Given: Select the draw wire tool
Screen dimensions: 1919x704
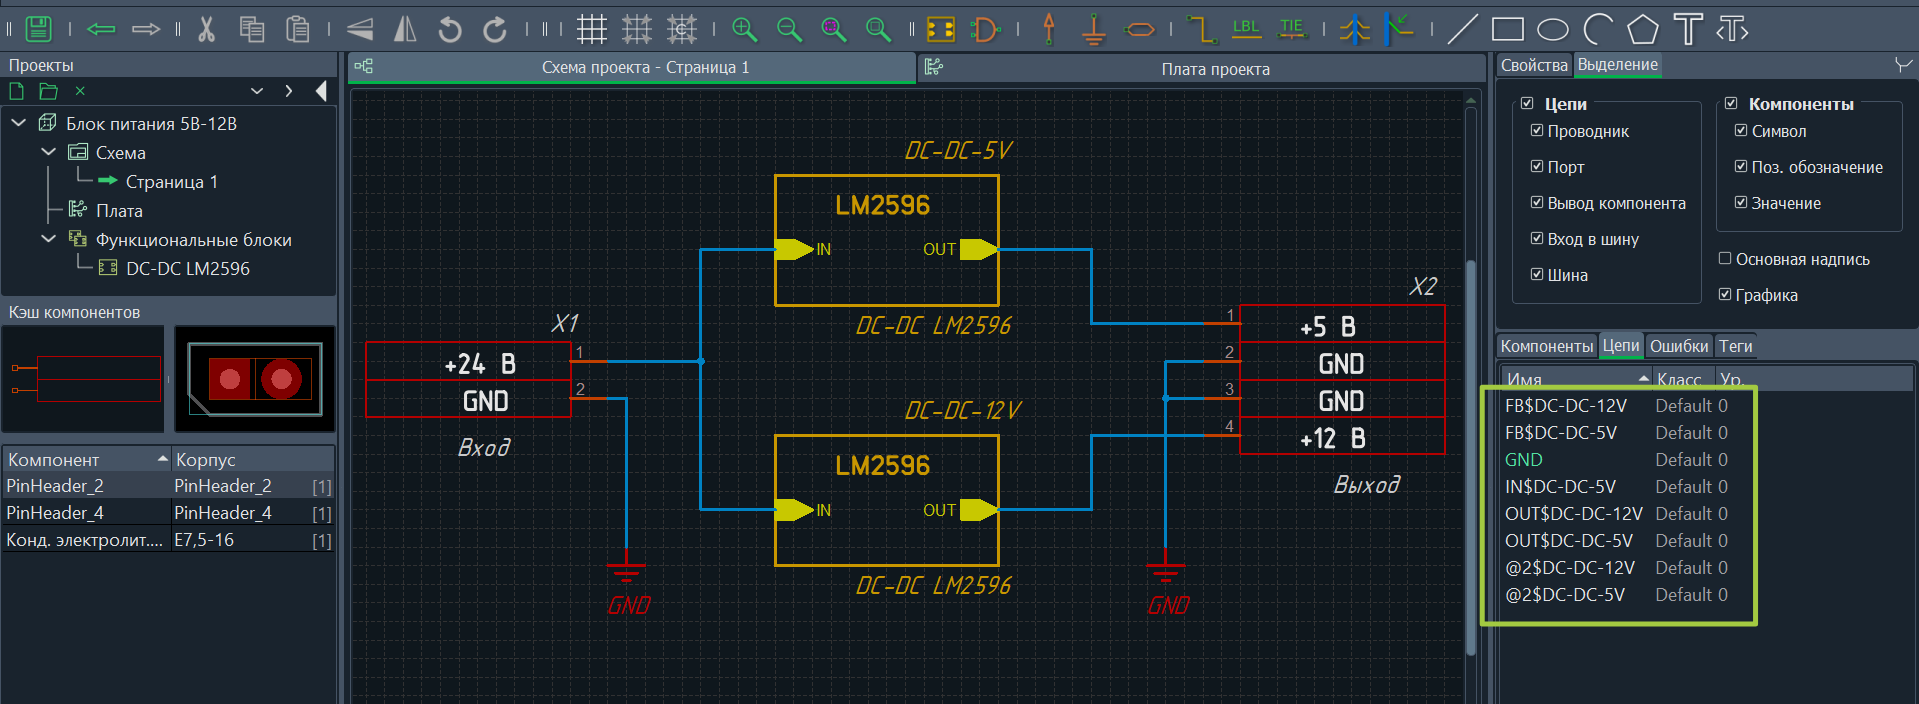Looking at the screenshot, I should [1200, 29].
